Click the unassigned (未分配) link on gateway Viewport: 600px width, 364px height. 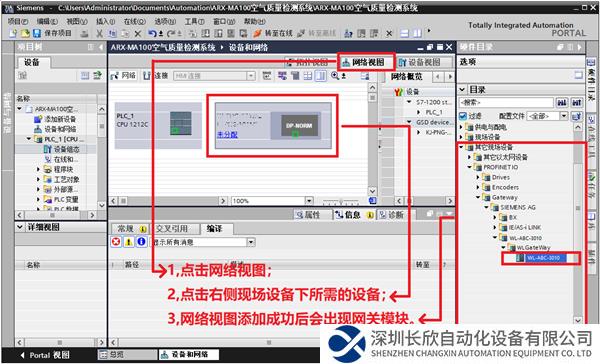(x=227, y=134)
